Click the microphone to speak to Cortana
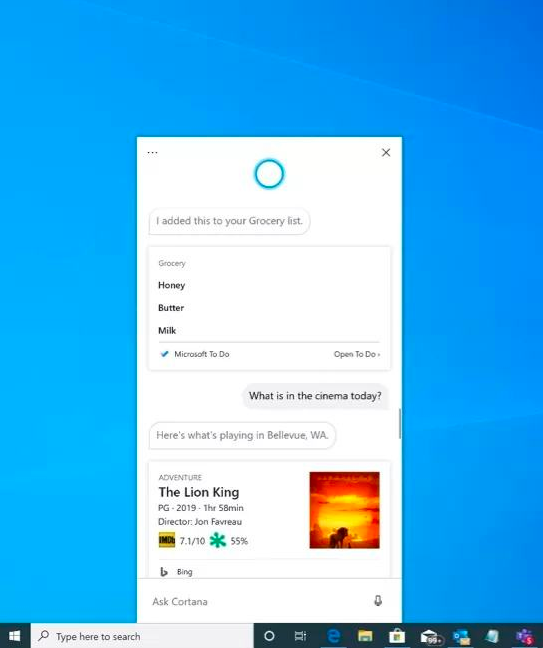This screenshot has width=543, height=648. 378,600
